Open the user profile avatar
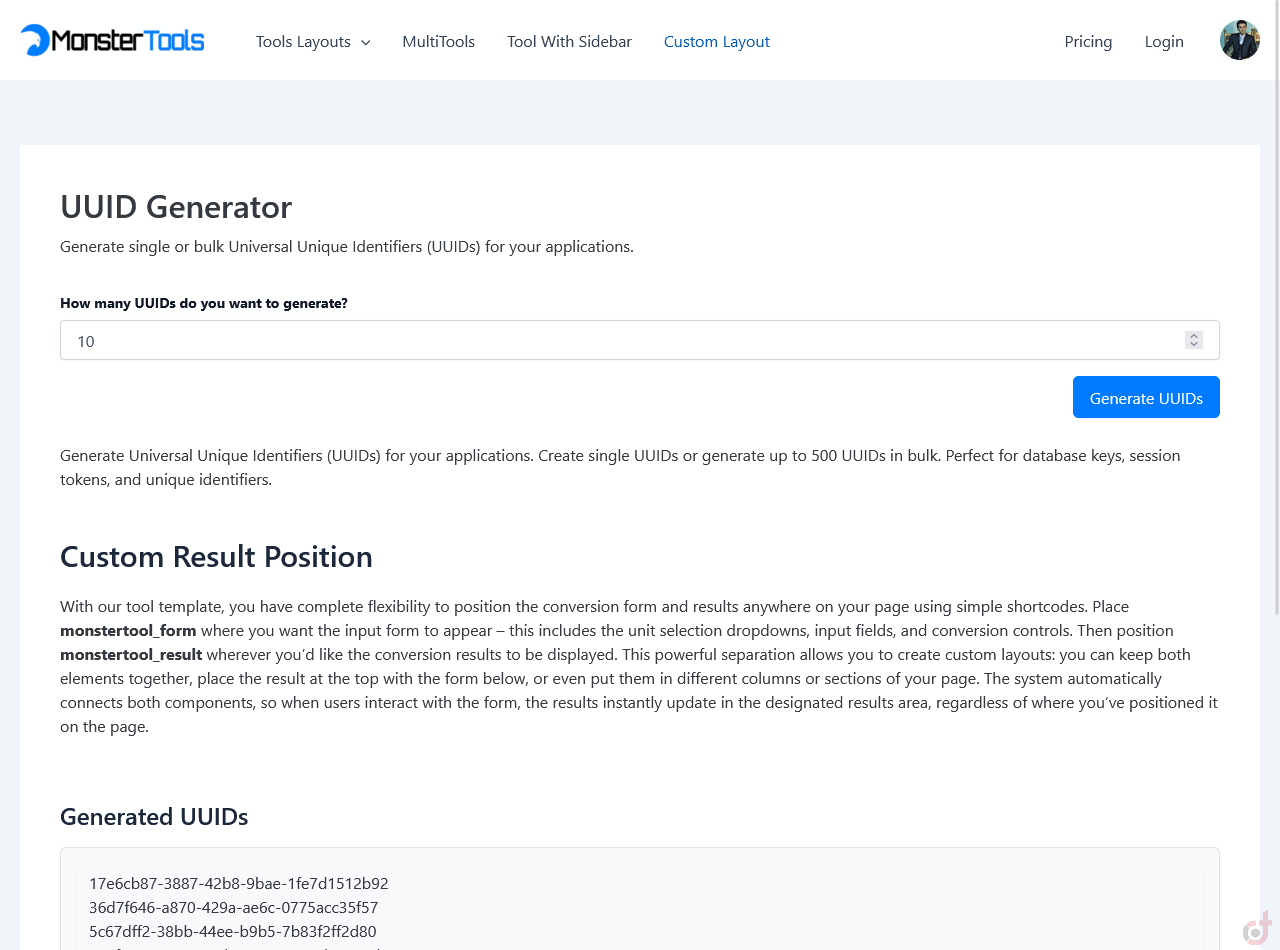The image size is (1280, 950). tap(1239, 40)
